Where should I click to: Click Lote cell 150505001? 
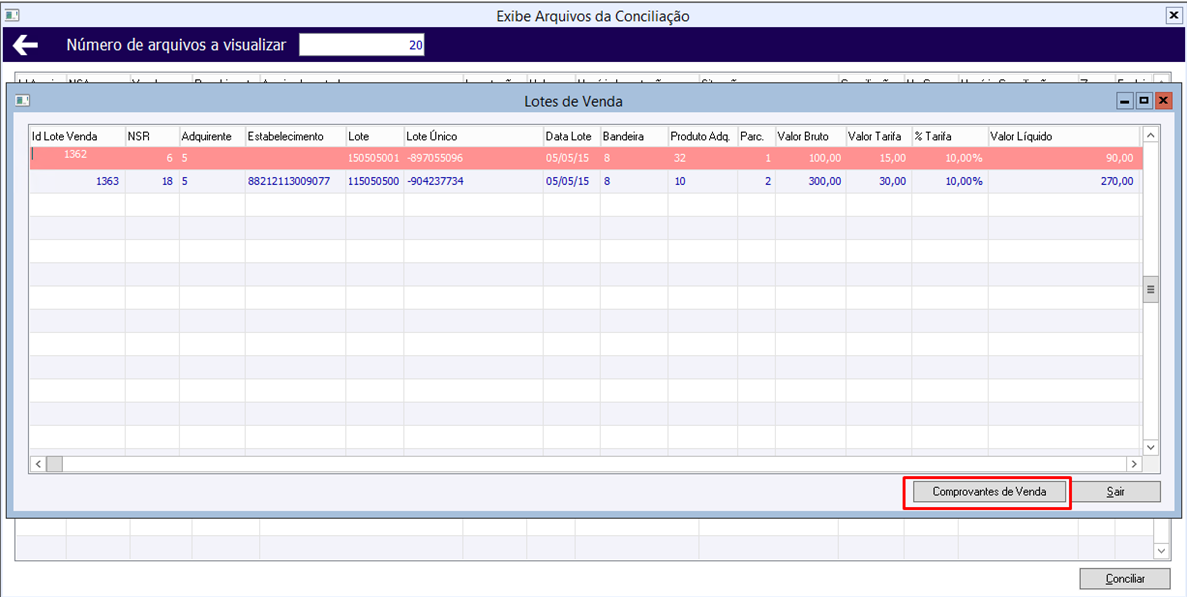374,158
